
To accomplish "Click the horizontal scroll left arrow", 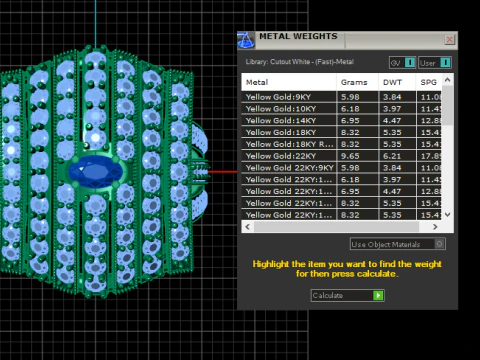I will click(247, 227).
